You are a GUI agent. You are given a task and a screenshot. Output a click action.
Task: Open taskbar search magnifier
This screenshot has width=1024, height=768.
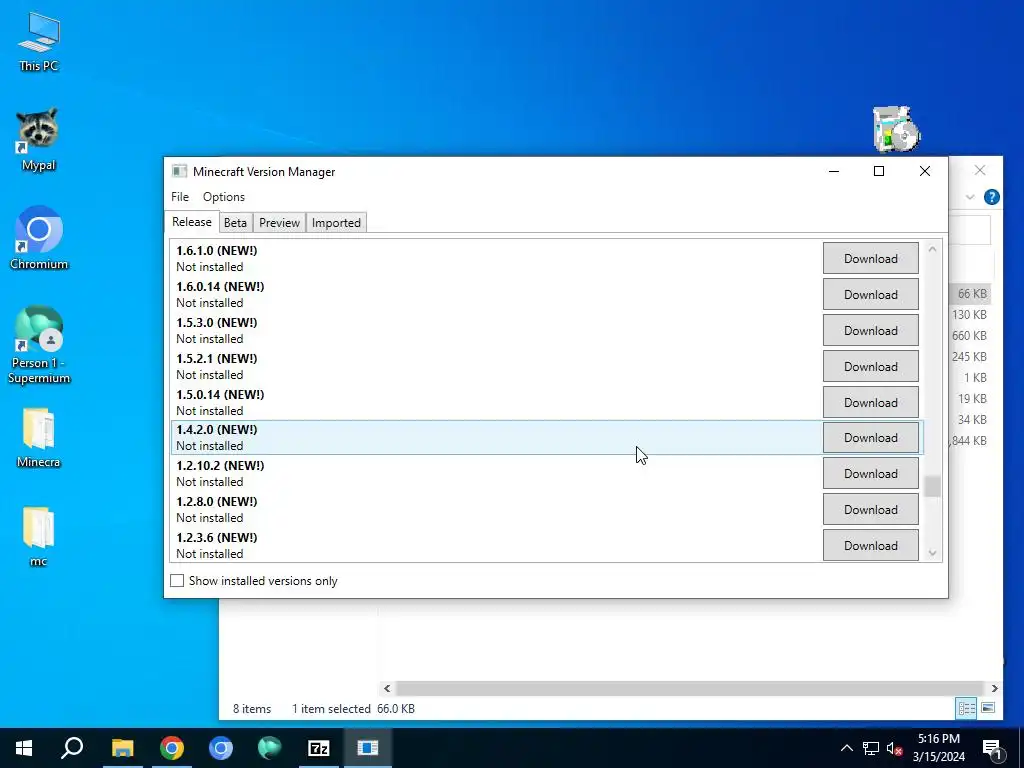pyautogui.click(x=72, y=748)
